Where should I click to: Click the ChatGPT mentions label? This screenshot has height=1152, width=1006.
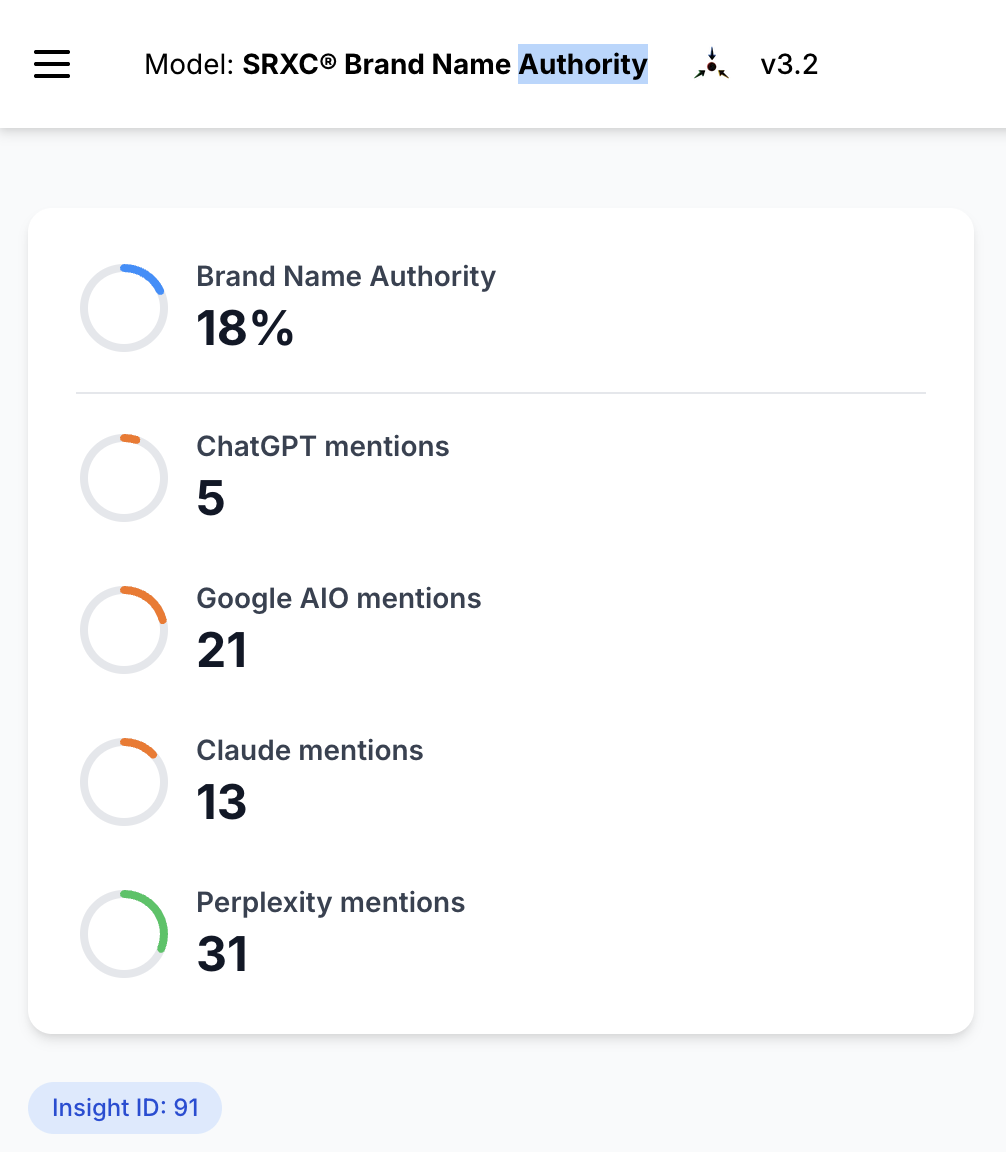tap(323, 446)
